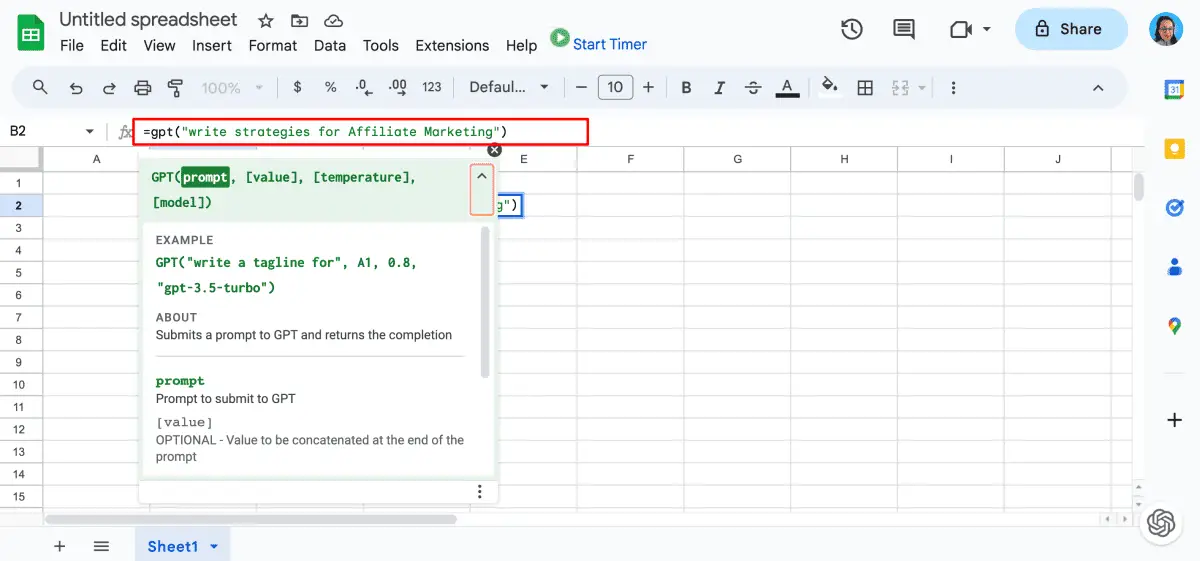Increase decimal places
Image resolution: width=1200 pixels, height=561 pixels.
(398, 87)
